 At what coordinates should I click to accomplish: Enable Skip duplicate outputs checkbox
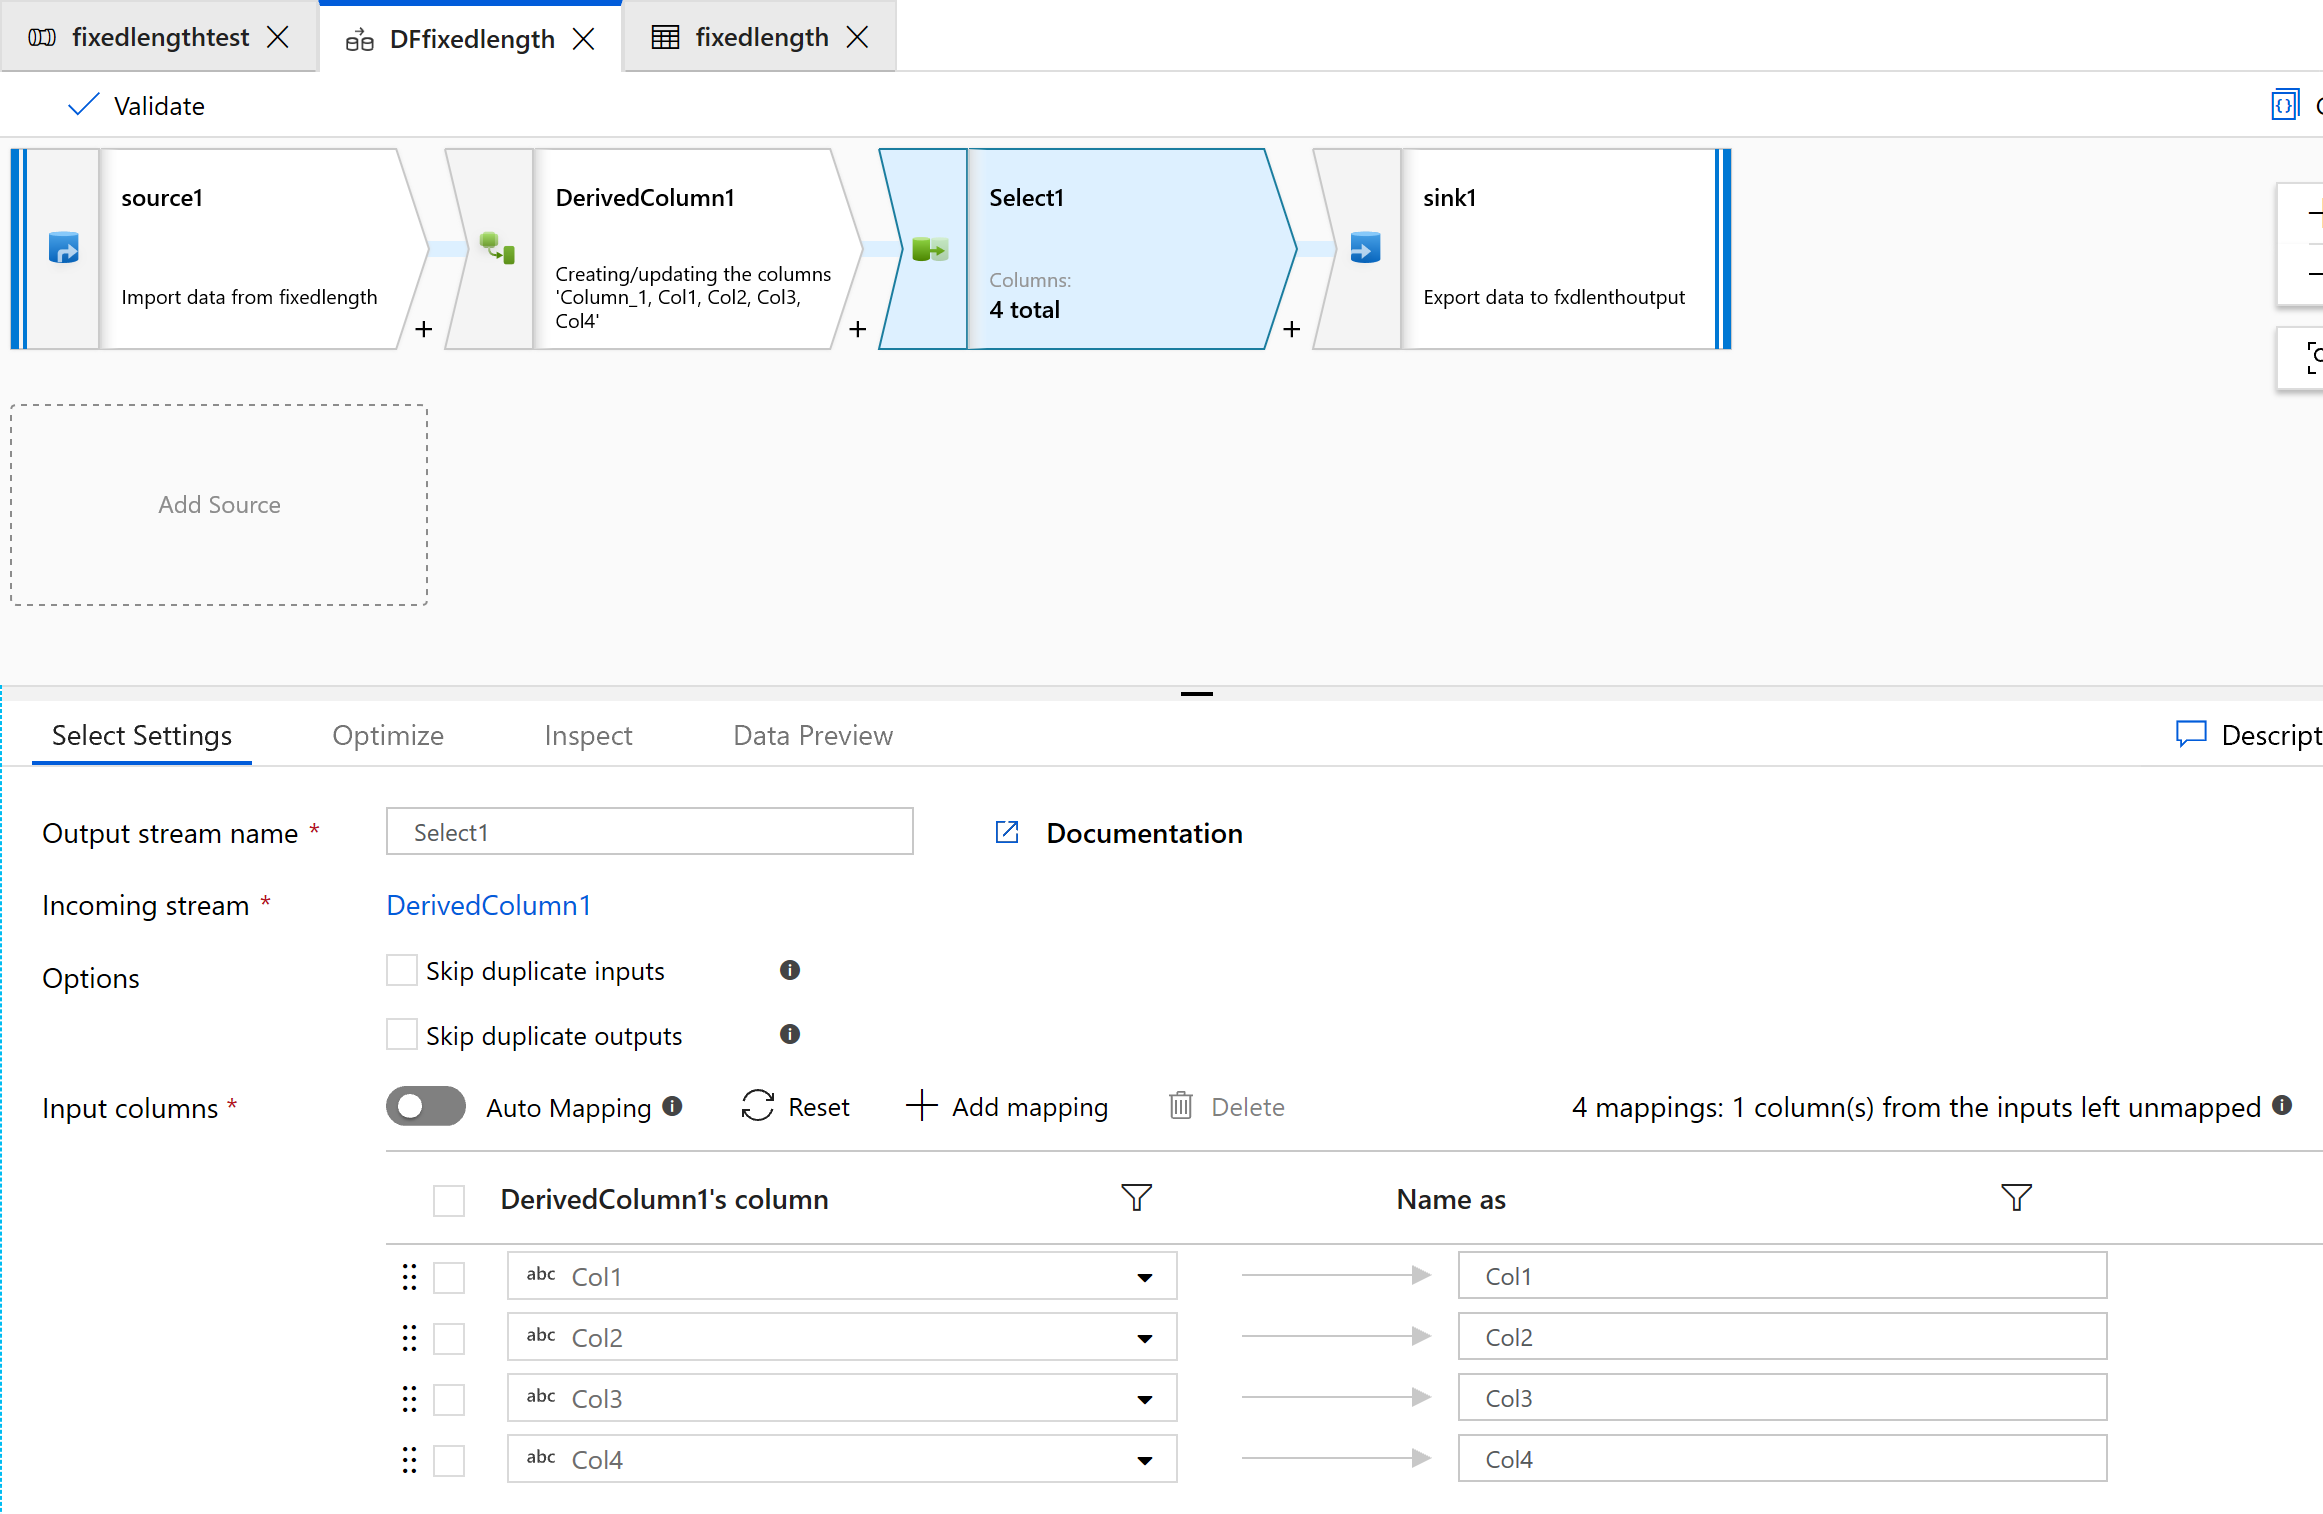(x=402, y=1035)
